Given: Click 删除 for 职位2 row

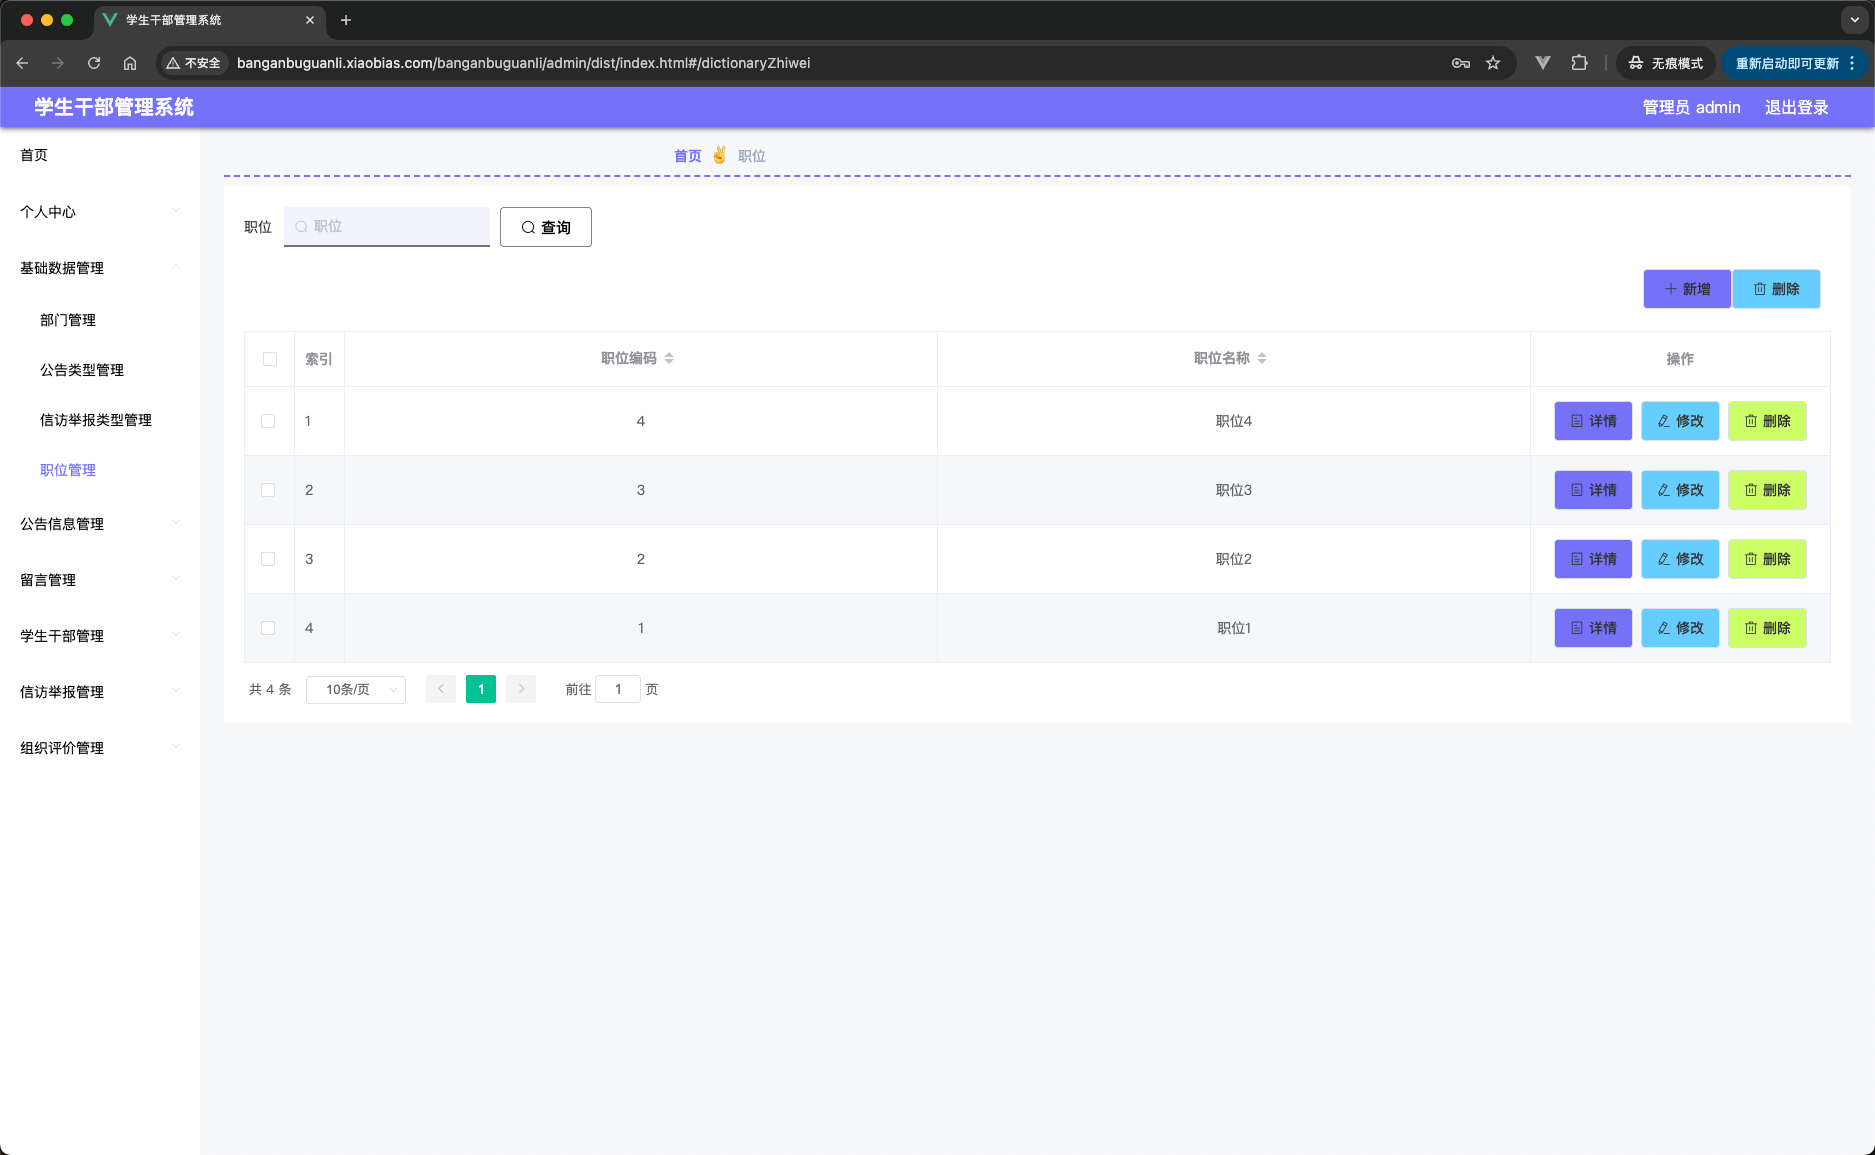Looking at the screenshot, I should click(1767, 559).
